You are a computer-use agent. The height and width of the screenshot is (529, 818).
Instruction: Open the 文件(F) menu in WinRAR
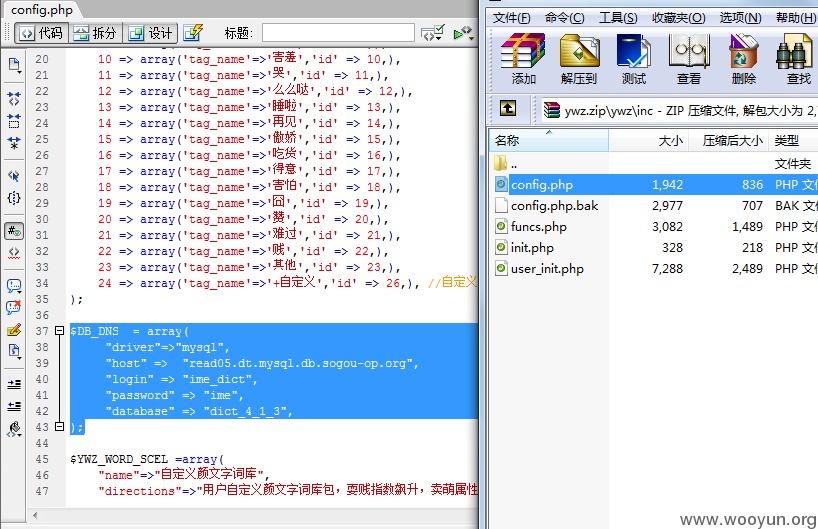click(x=511, y=18)
